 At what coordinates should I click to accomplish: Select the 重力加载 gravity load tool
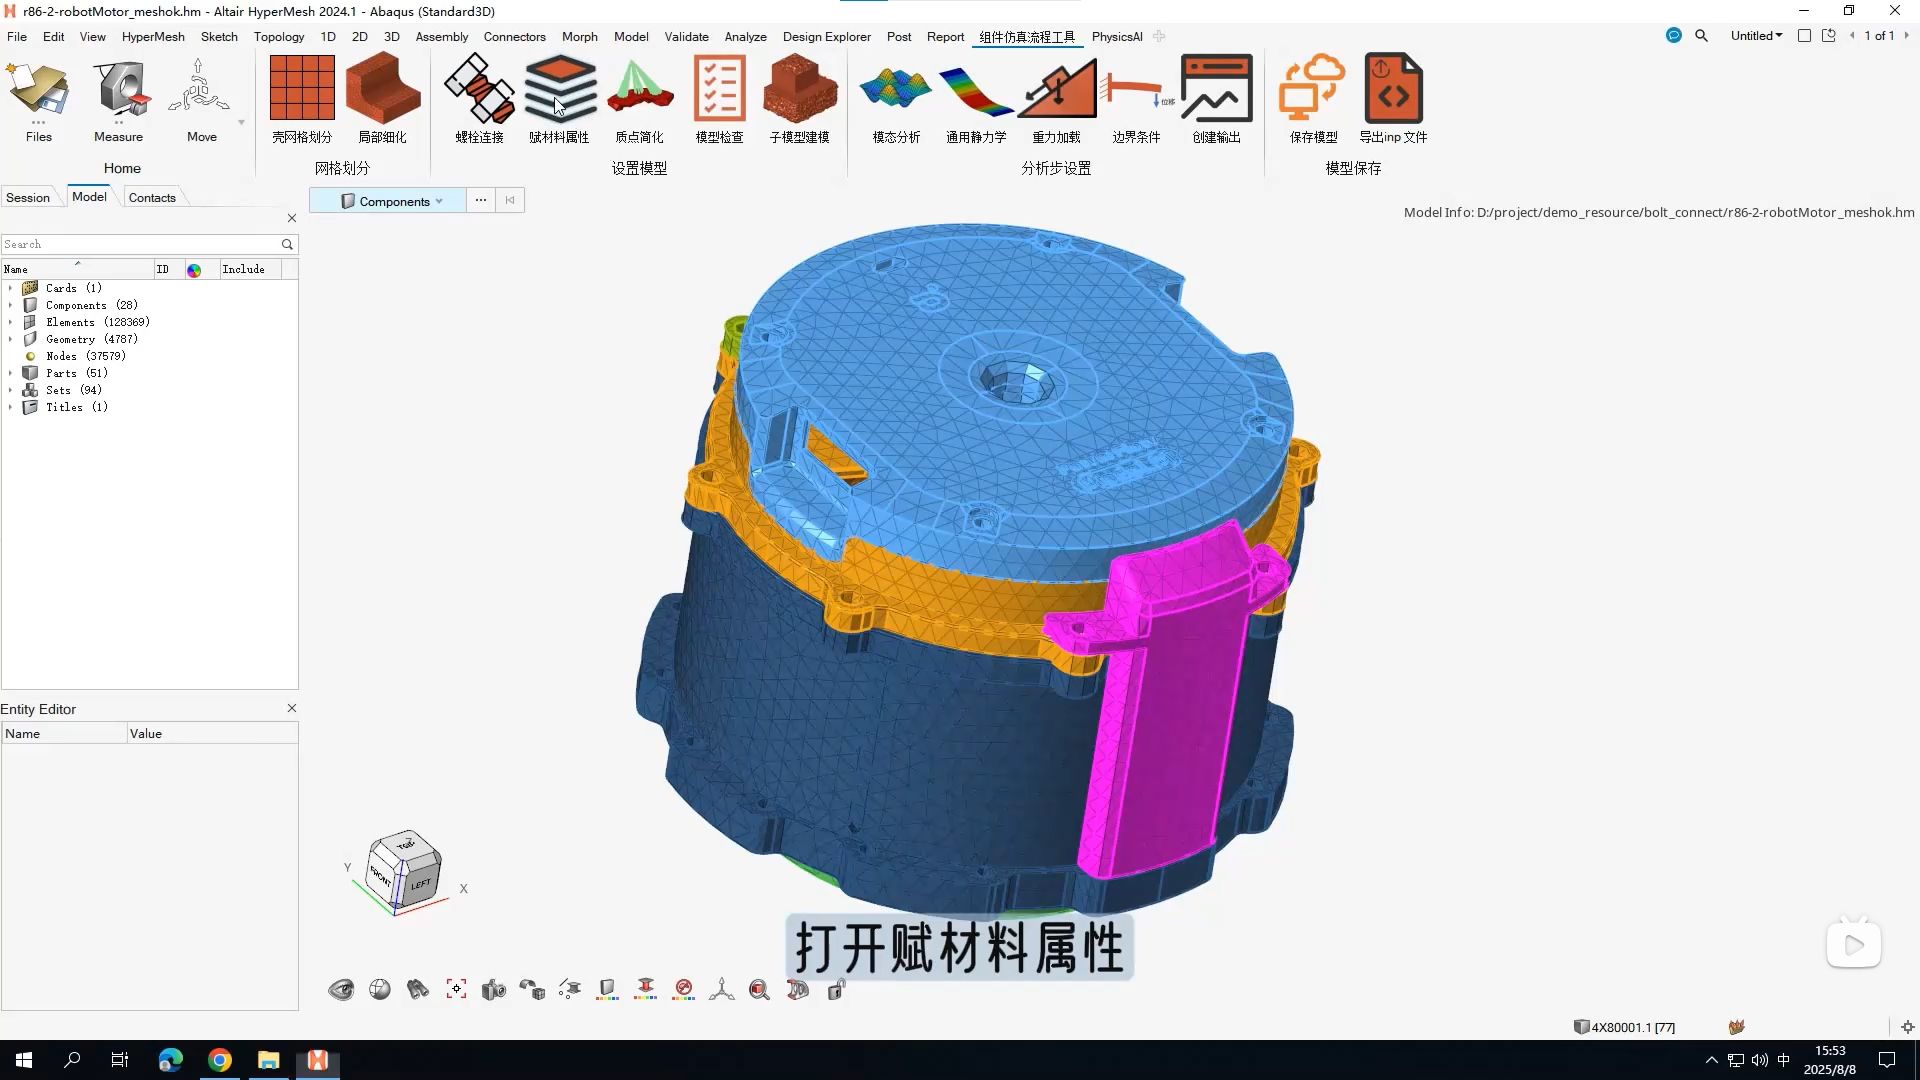pos(1056,97)
